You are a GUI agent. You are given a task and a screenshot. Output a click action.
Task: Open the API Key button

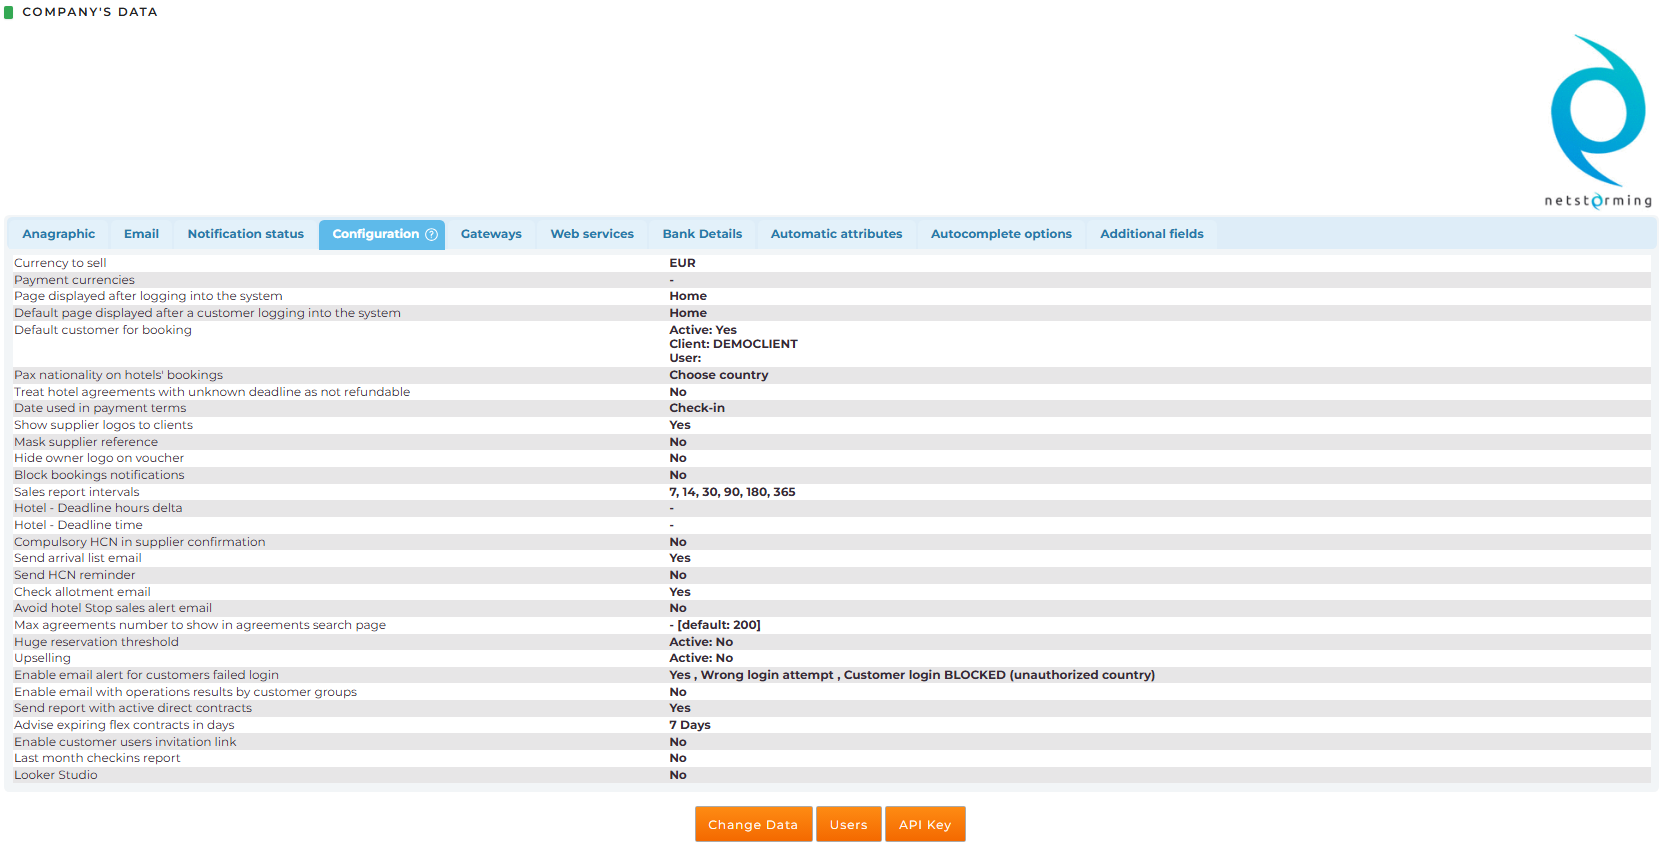click(x=925, y=825)
